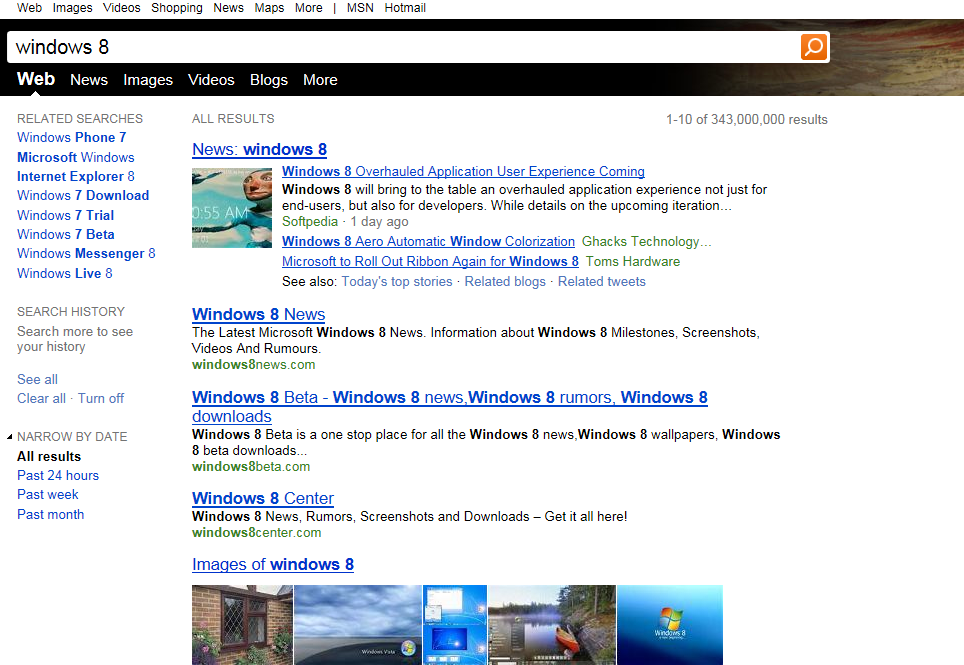Viewport: 964px width, 665px height.
Task: Select the Web link in the top bar
Action: tap(29, 8)
